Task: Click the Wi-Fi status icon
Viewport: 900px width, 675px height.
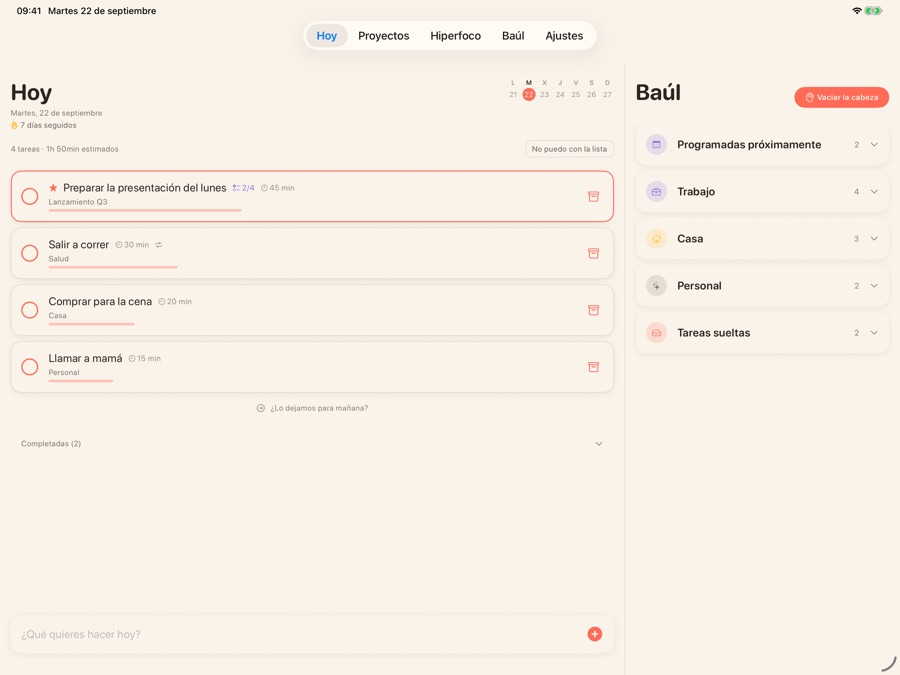Action: click(x=856, y=10)
